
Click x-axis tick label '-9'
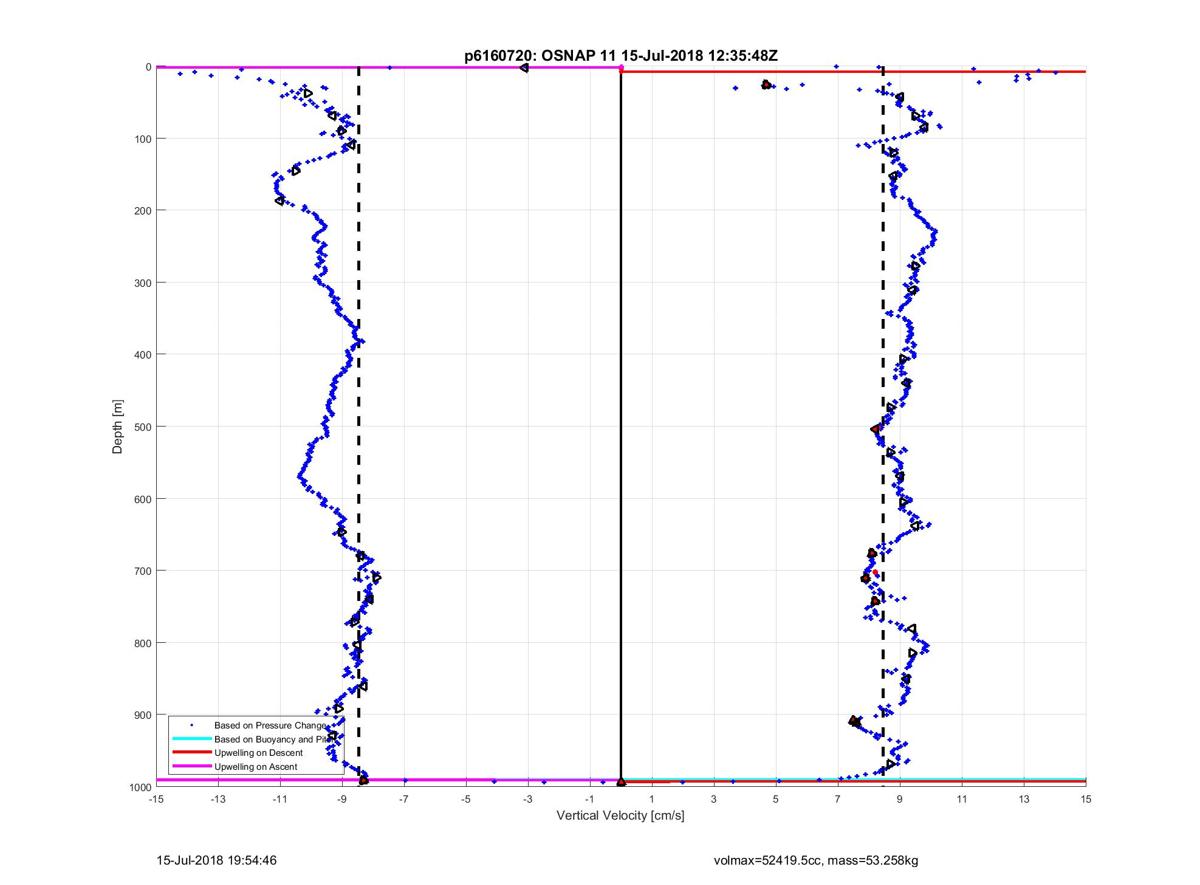[342, 799]
